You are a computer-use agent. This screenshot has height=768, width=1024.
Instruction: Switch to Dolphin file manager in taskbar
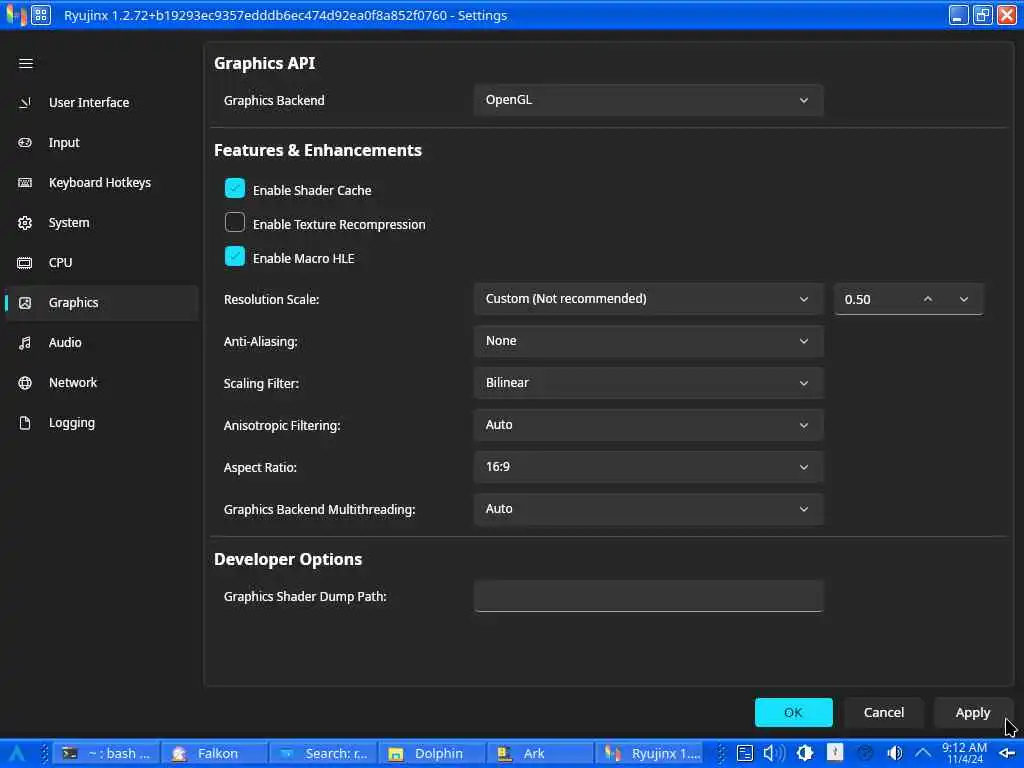430,754
